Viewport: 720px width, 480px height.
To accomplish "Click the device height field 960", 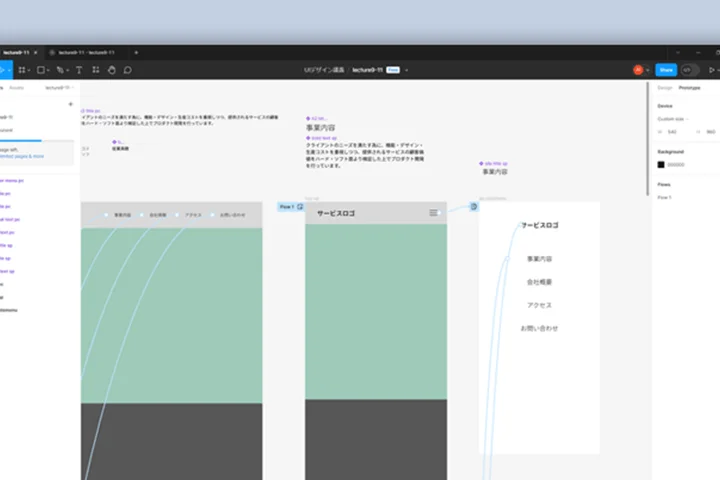I will click(x=710, y=132).
